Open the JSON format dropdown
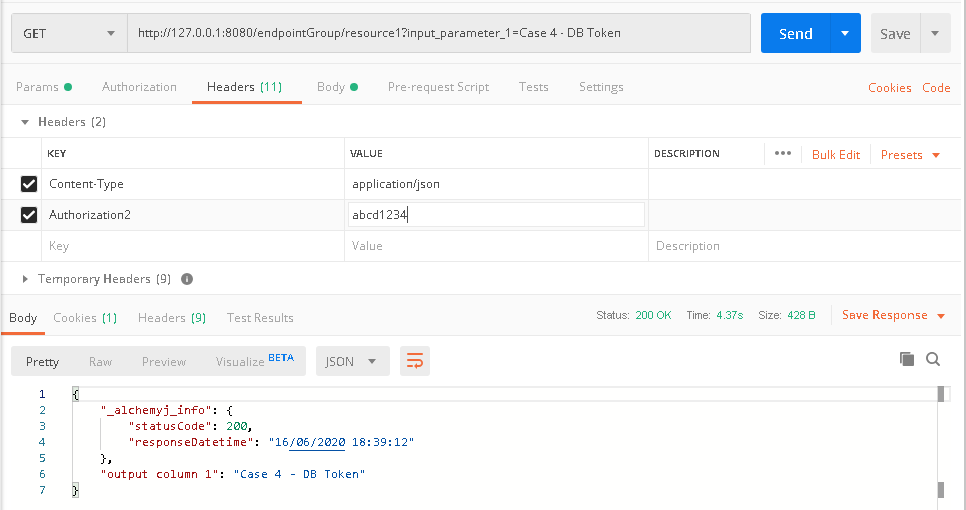The image size is (966, 510). point(352,361)
